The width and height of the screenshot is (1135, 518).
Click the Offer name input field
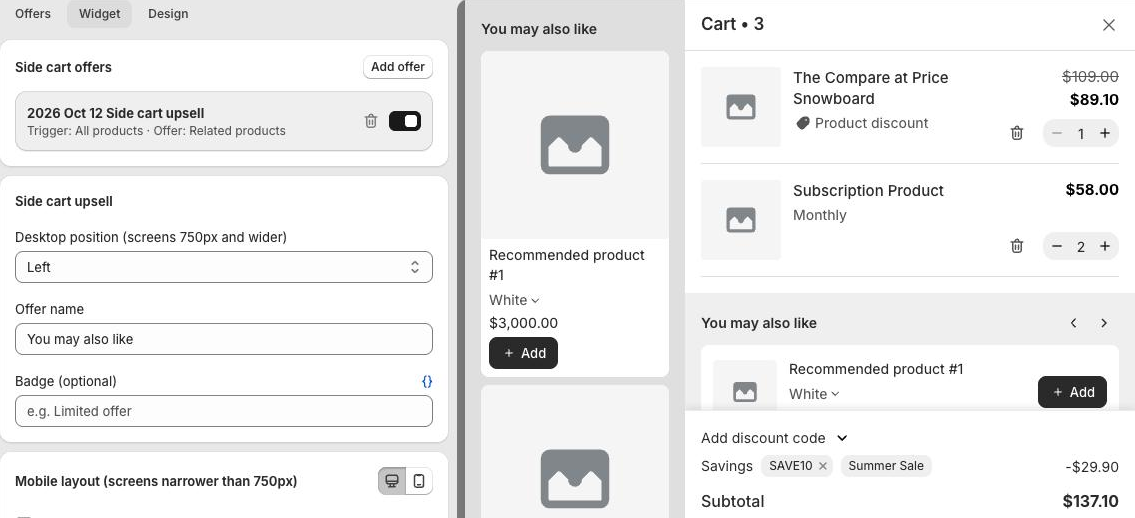pos(224,339)
